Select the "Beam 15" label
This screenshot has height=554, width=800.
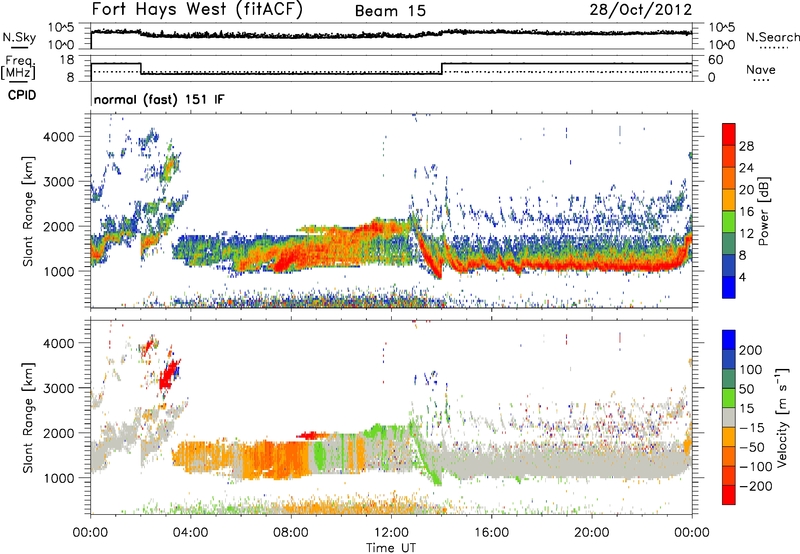[x=390, y=11]
